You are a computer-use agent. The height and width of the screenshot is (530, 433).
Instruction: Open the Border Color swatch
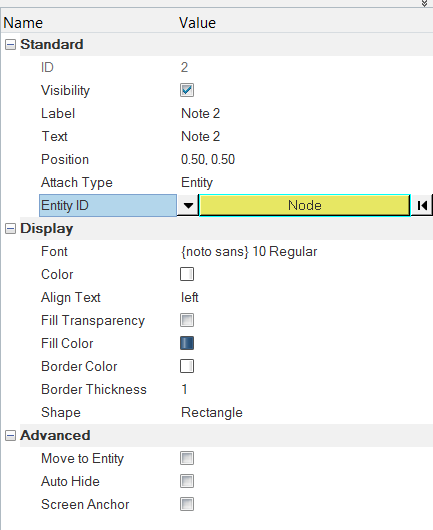pyautogui.click(x=187, y=366)
